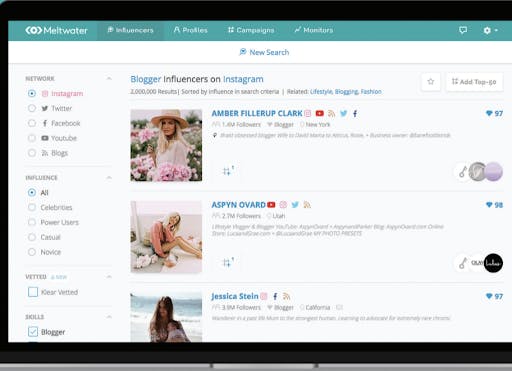Open the Influencers tab
Image resolution: width=512 pixels, height=371 pixels.
tap(130, 30)
